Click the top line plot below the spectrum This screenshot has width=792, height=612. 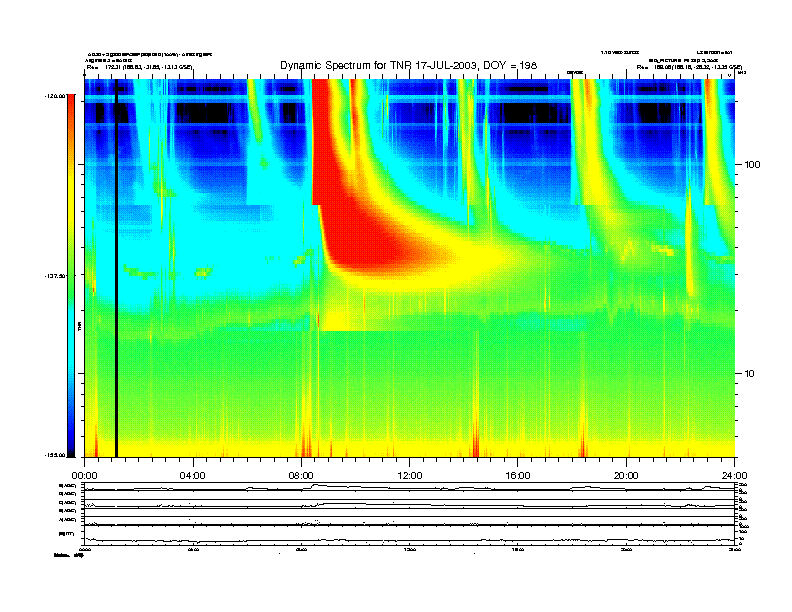pos(409,487)
